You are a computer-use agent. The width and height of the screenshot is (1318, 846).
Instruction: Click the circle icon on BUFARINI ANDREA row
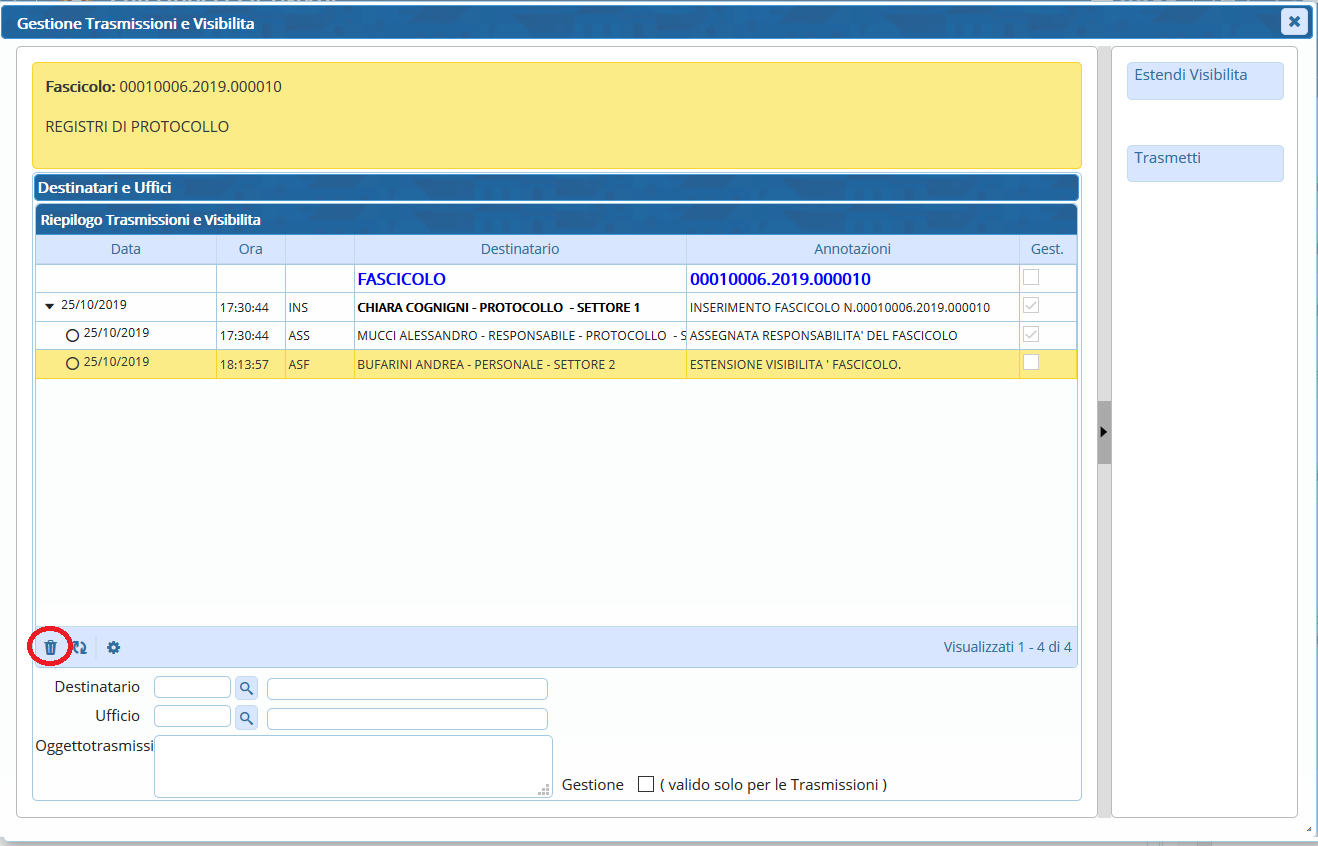72,364
